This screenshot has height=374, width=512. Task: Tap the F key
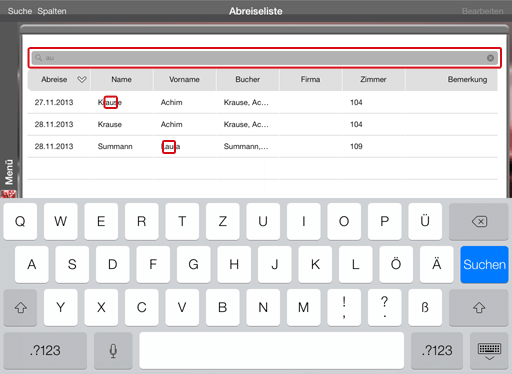[153, 264]
